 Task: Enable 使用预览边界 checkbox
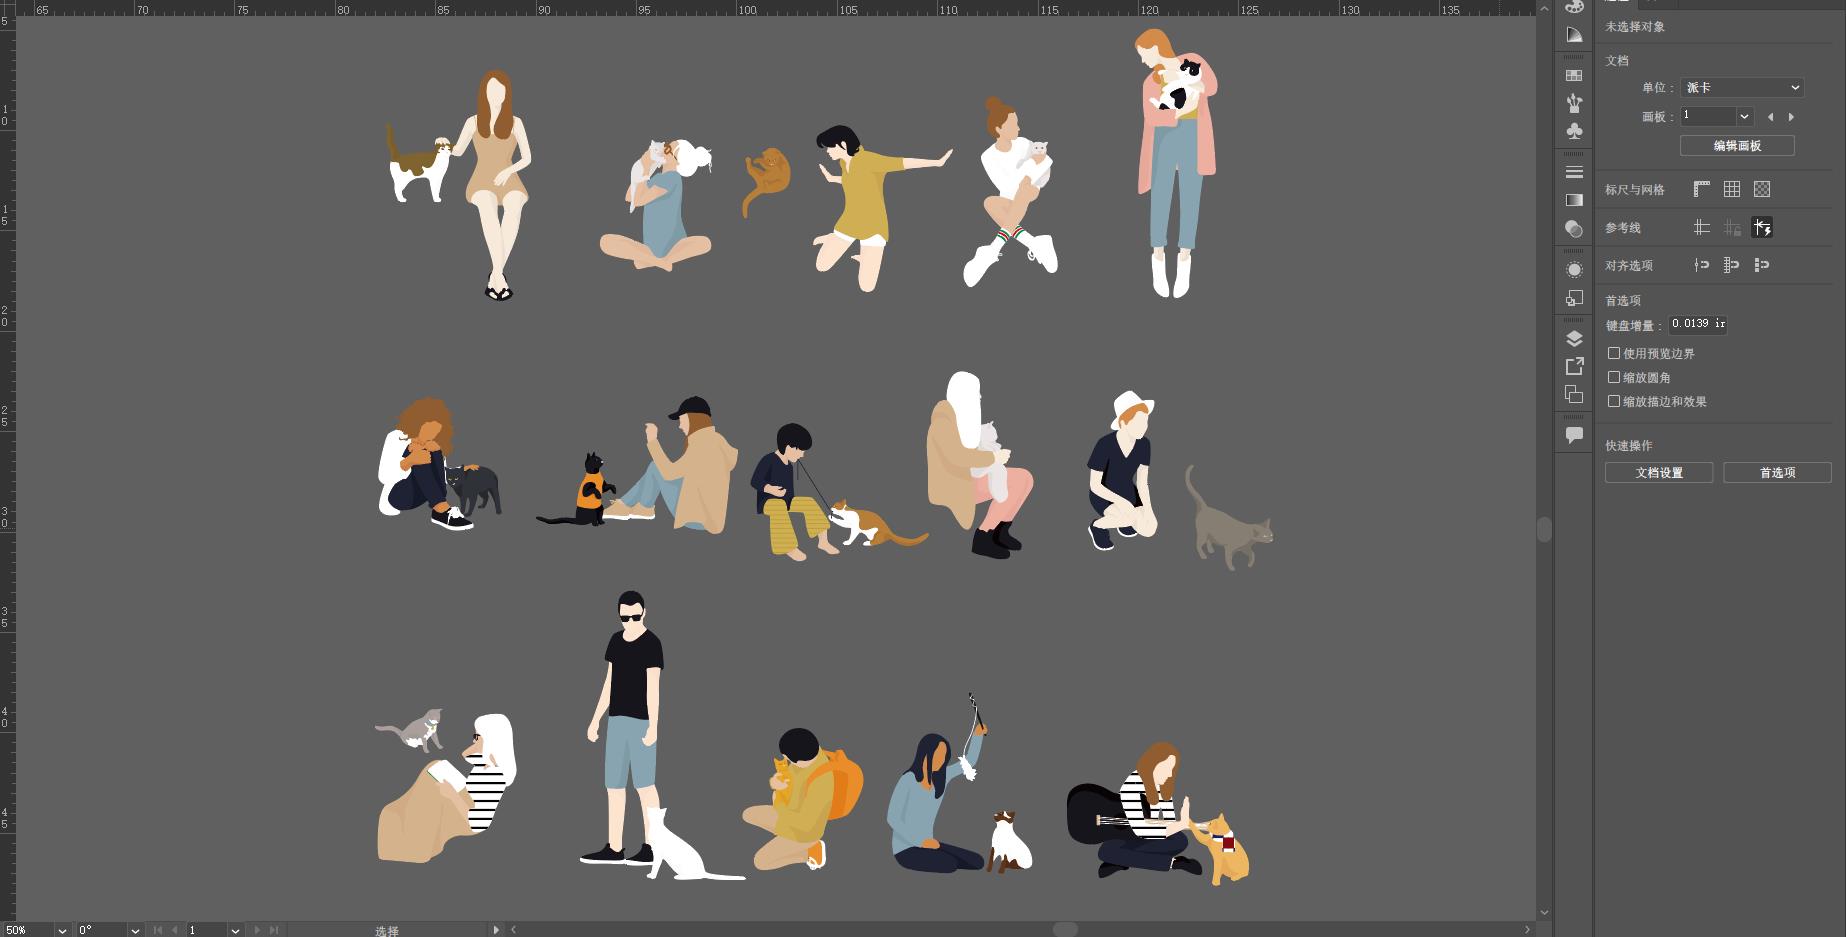click(1614, 353)
